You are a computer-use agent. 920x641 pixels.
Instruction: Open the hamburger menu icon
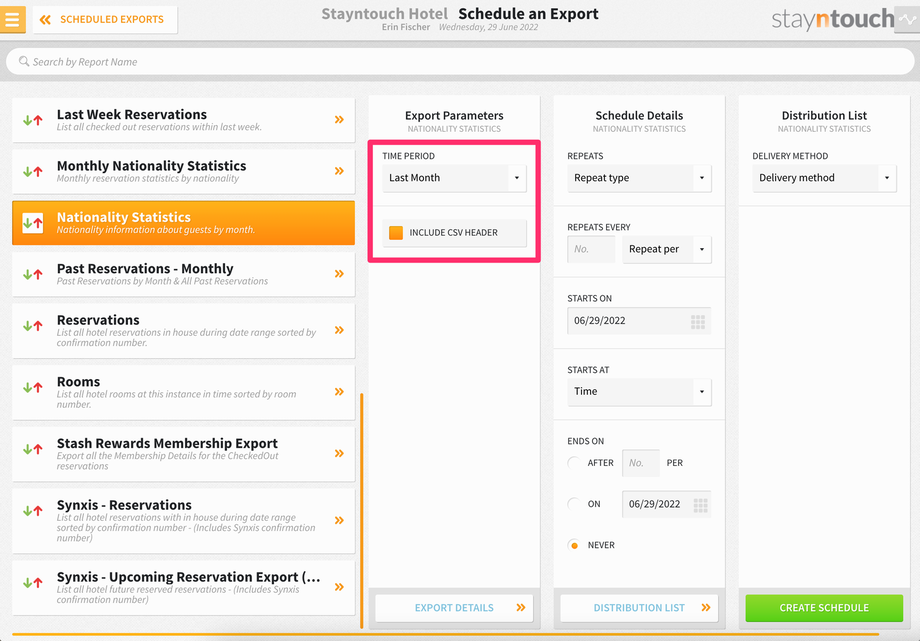(12, 19)
